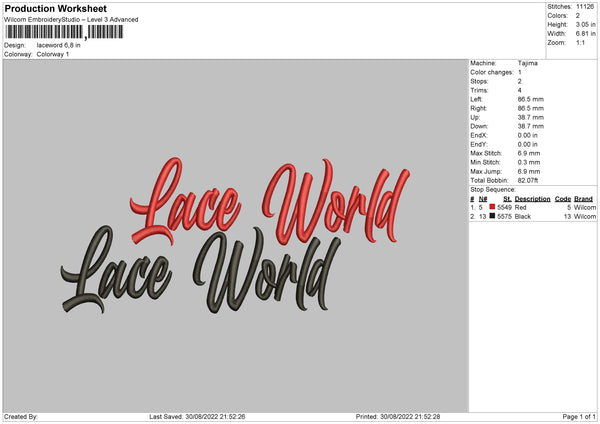Click the black thread color swatch
The image size is (600, 424).
[492, 216]
